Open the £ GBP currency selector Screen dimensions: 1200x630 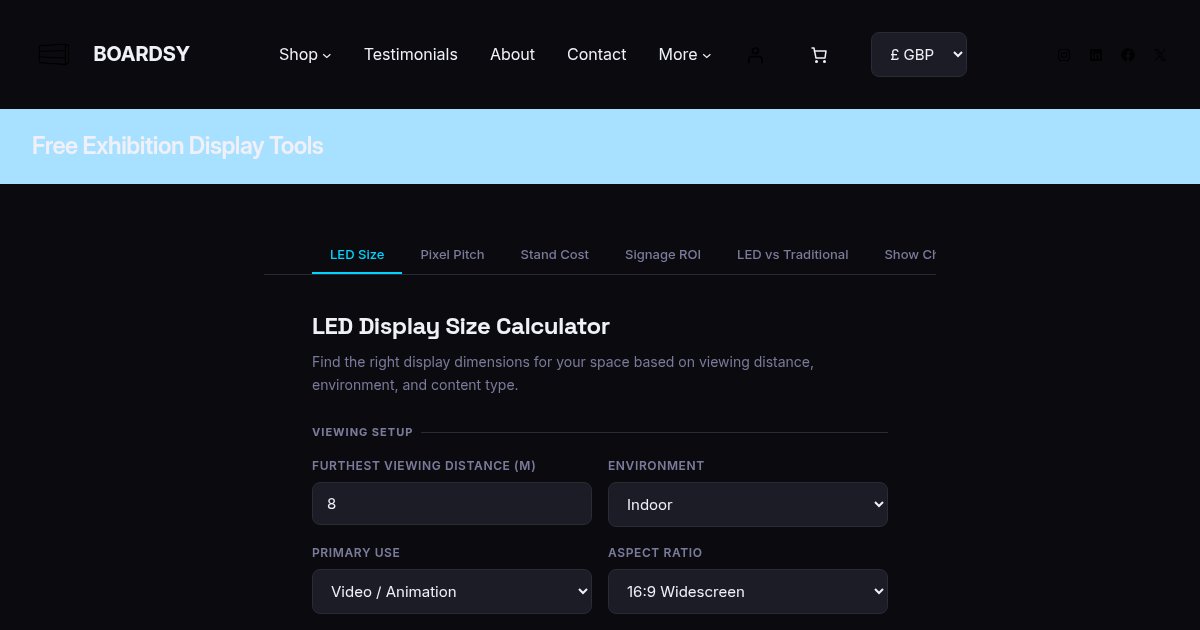[x=919, y=54]
